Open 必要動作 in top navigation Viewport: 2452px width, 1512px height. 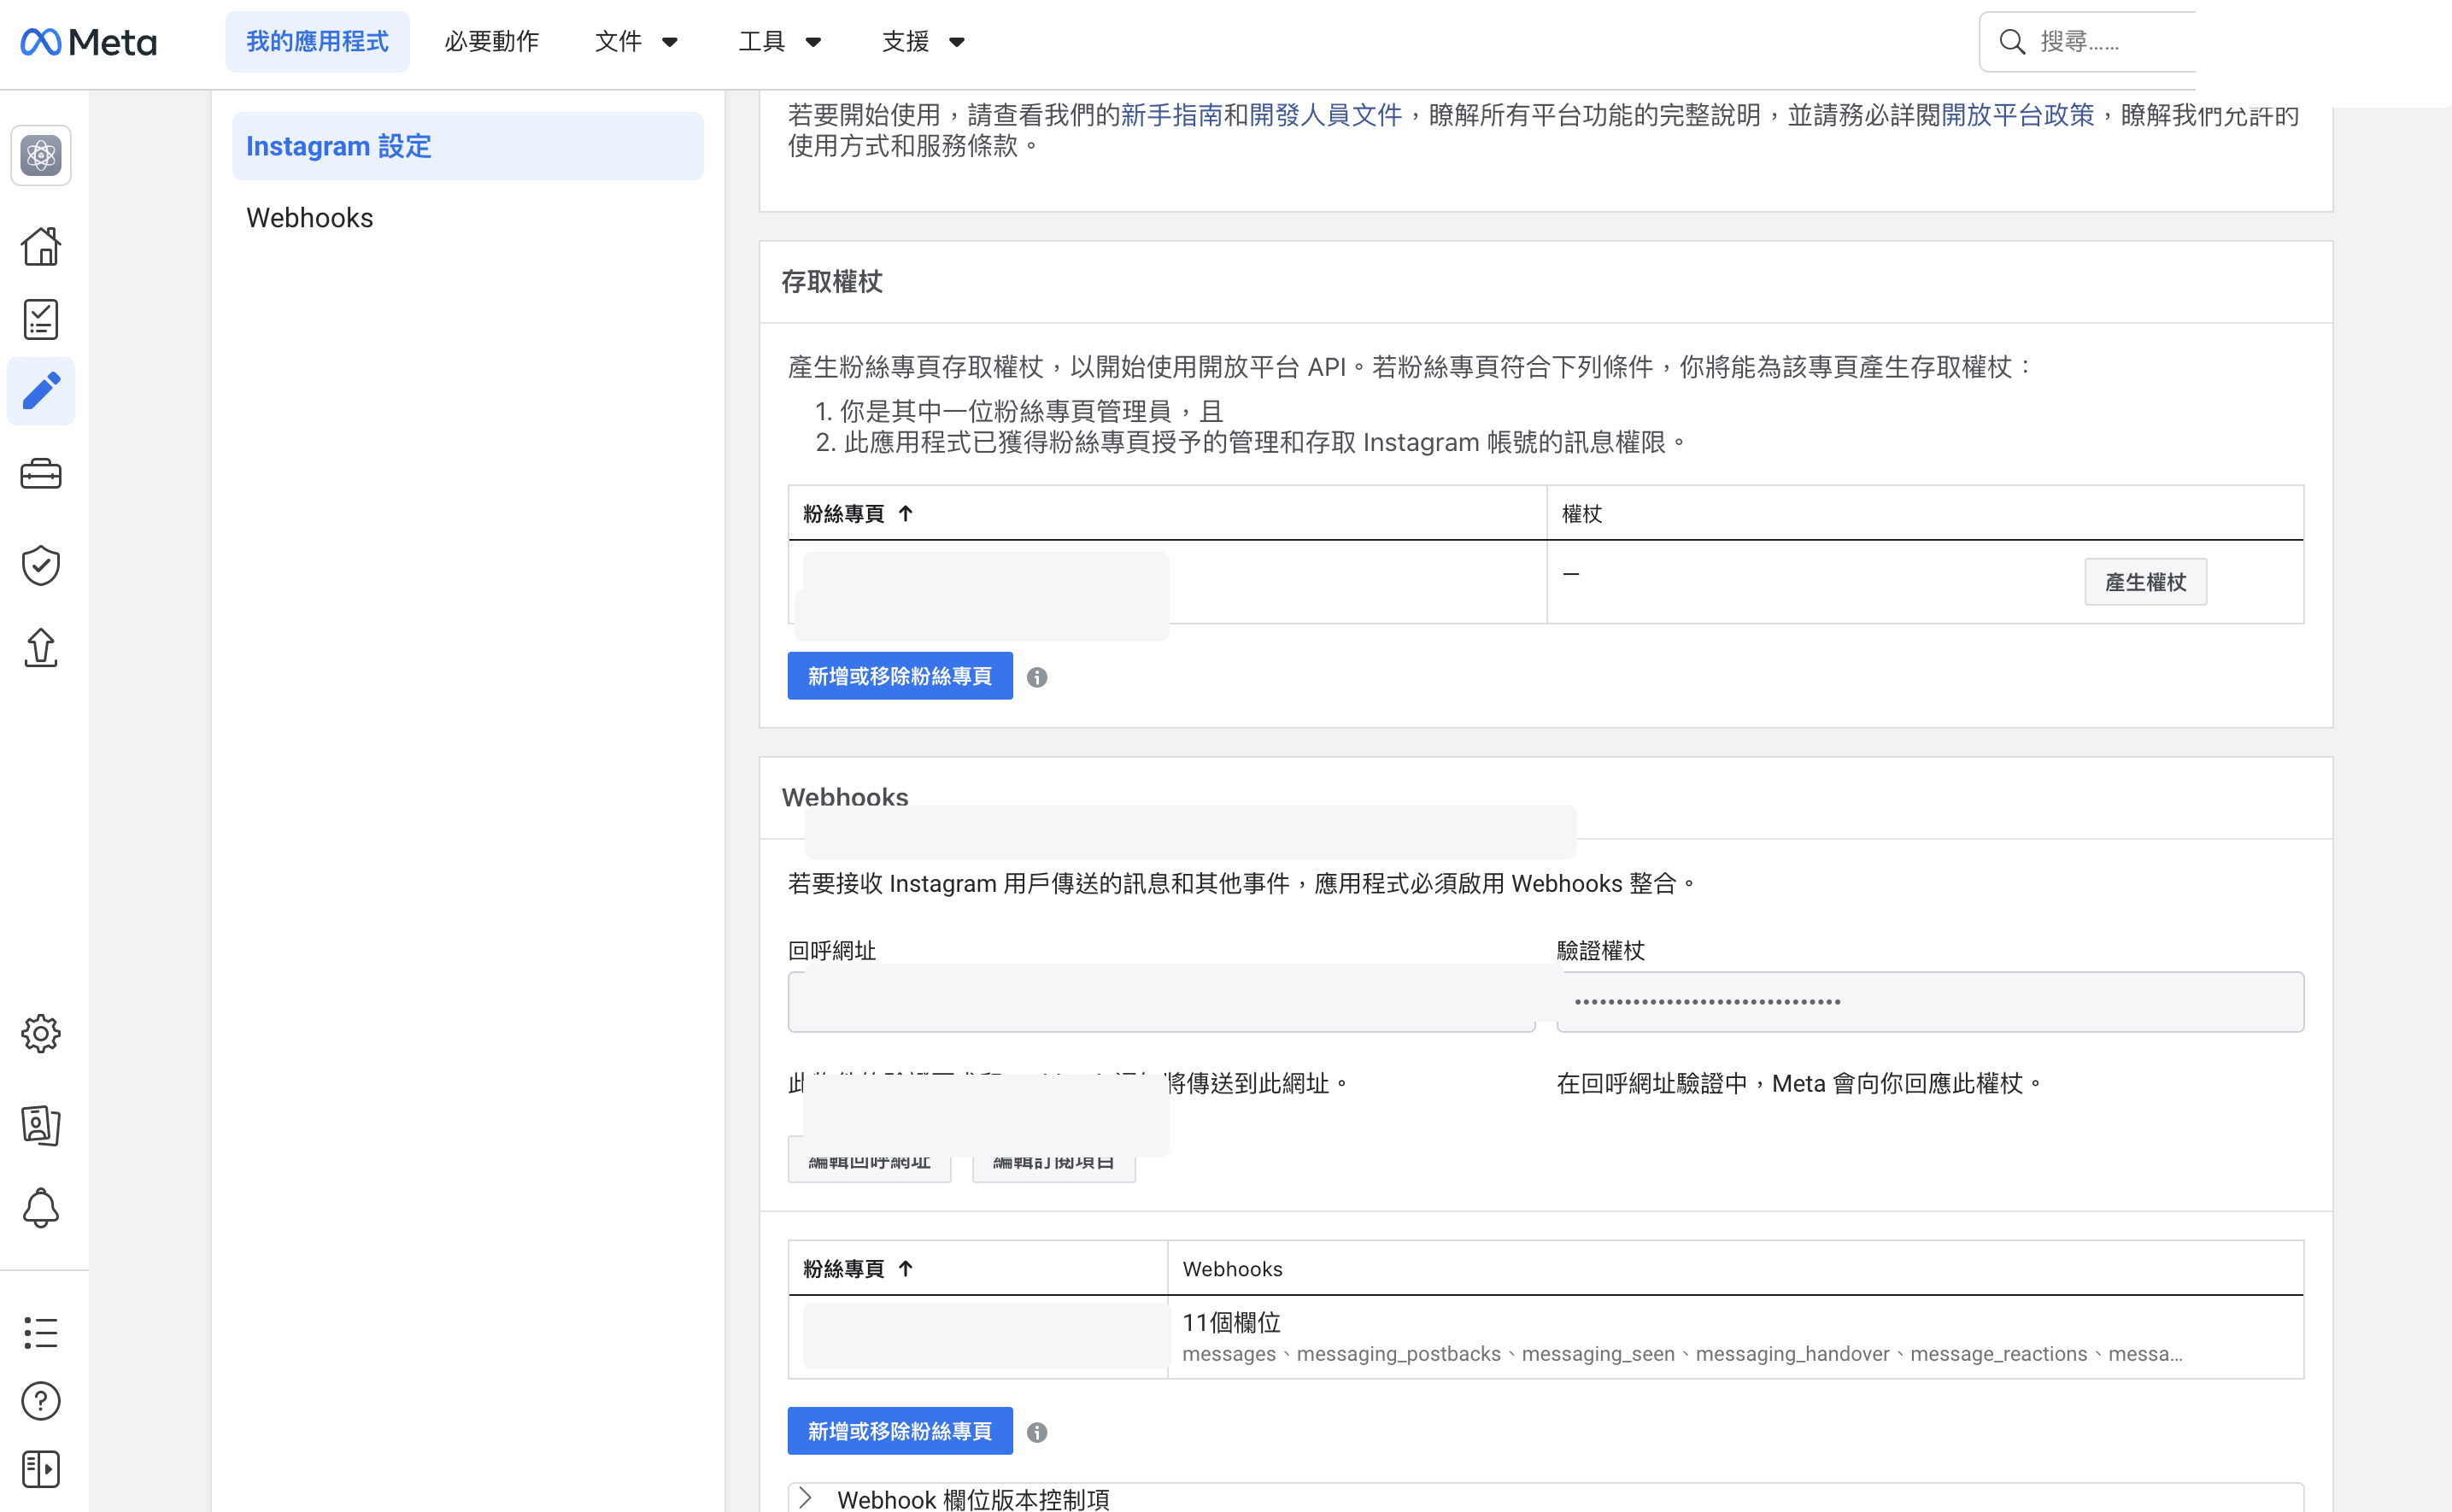click(x=492, y=42)
